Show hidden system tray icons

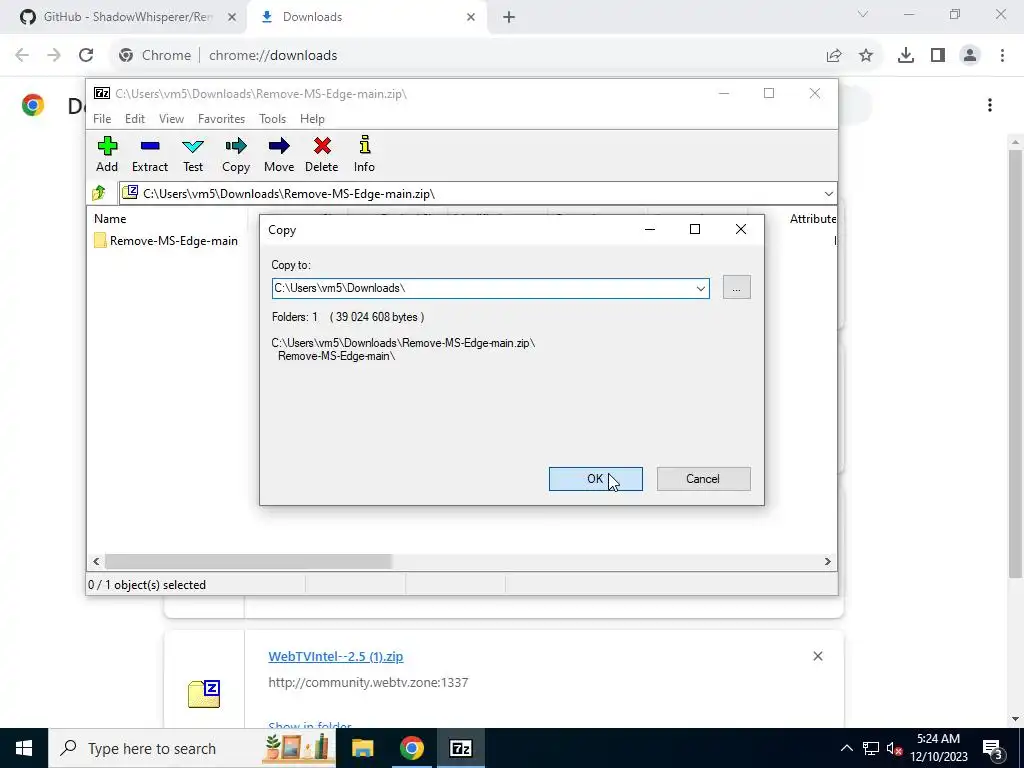[x=846, y=748]
